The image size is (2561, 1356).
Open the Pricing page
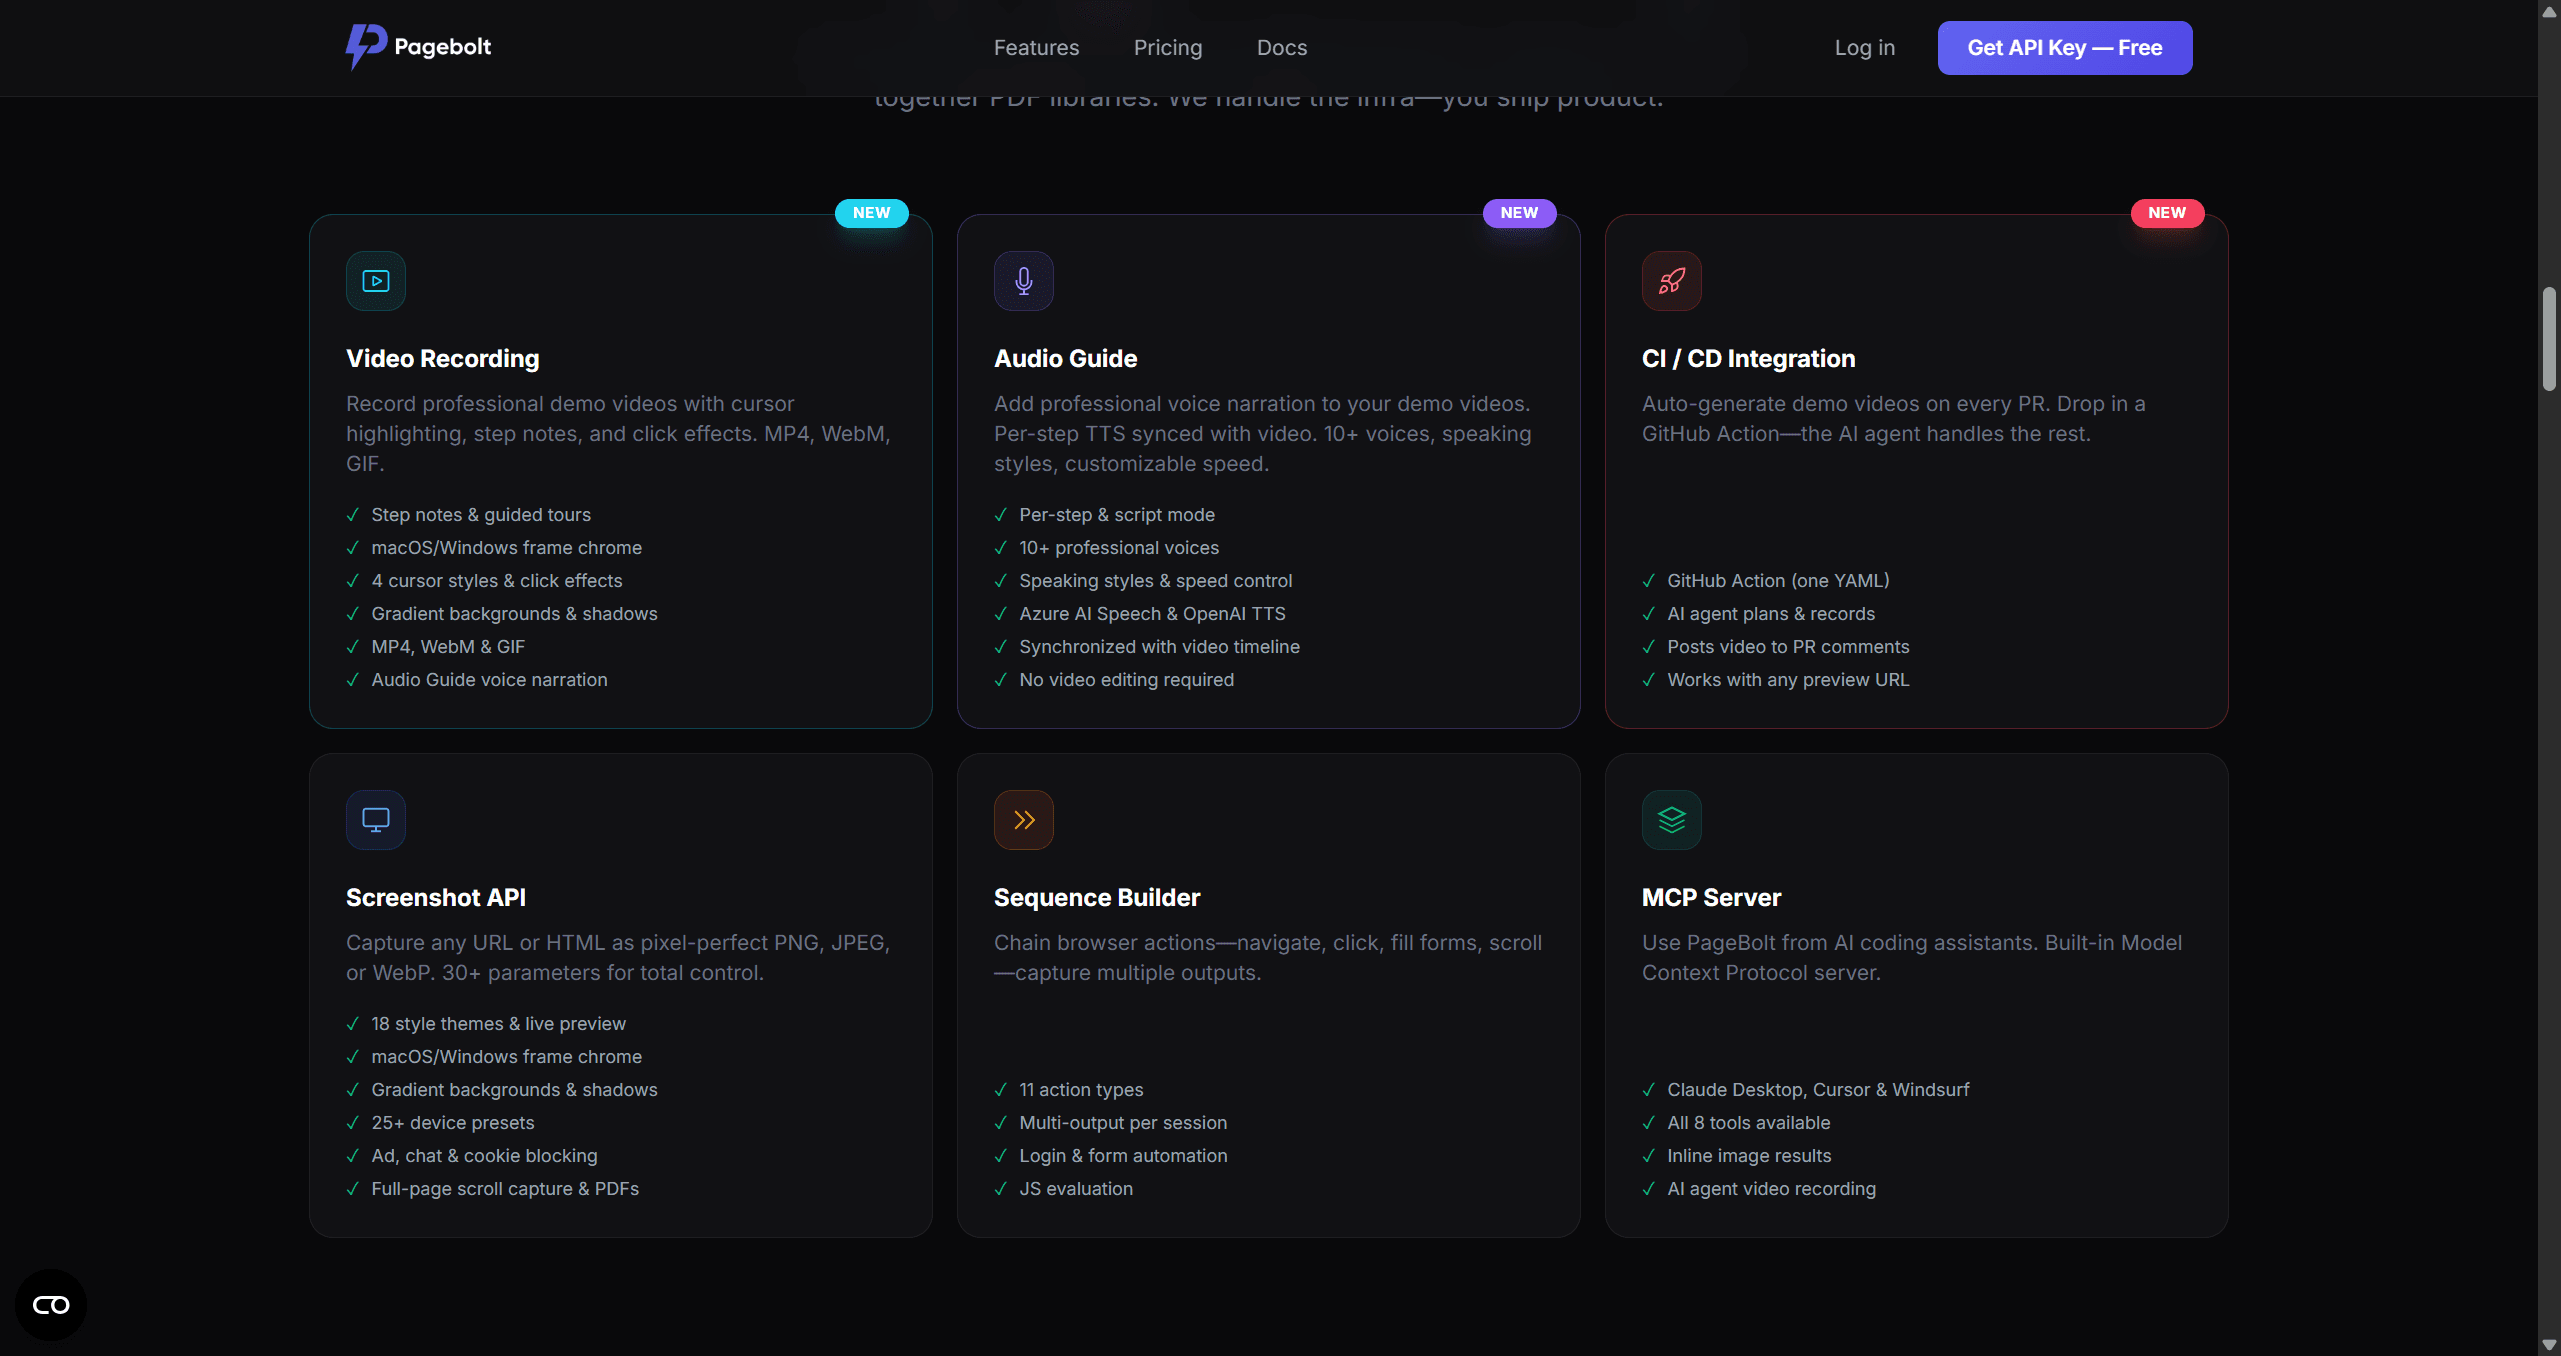[x=1167, y=47]
